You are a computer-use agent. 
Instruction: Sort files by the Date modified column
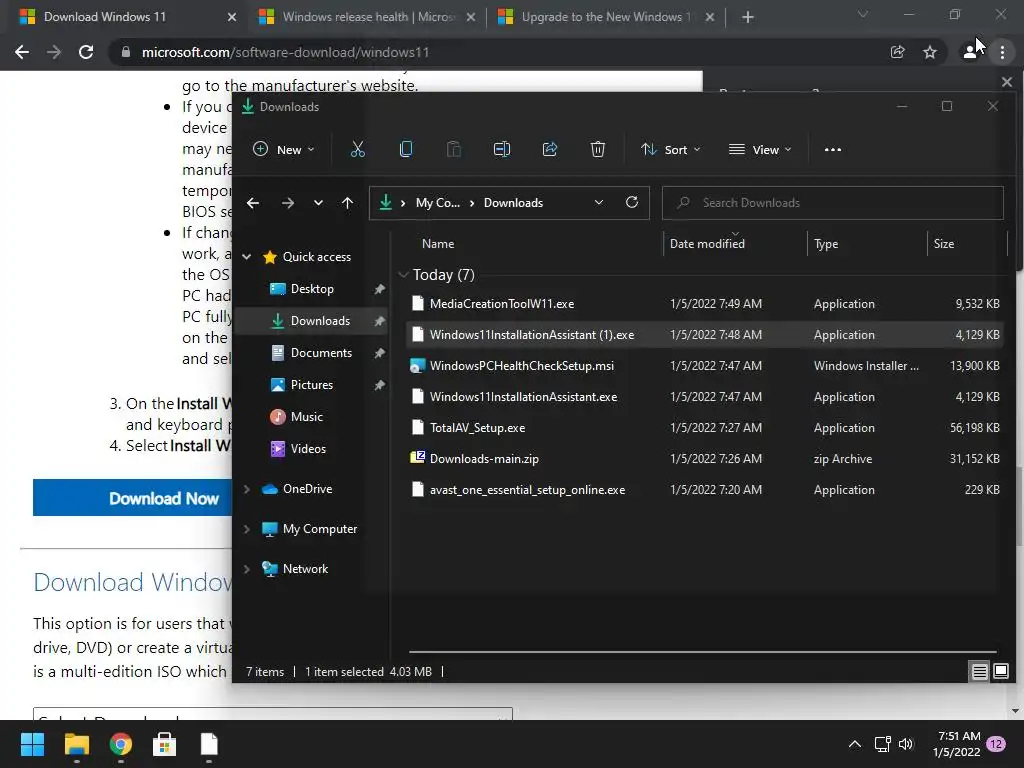(707, 244)
